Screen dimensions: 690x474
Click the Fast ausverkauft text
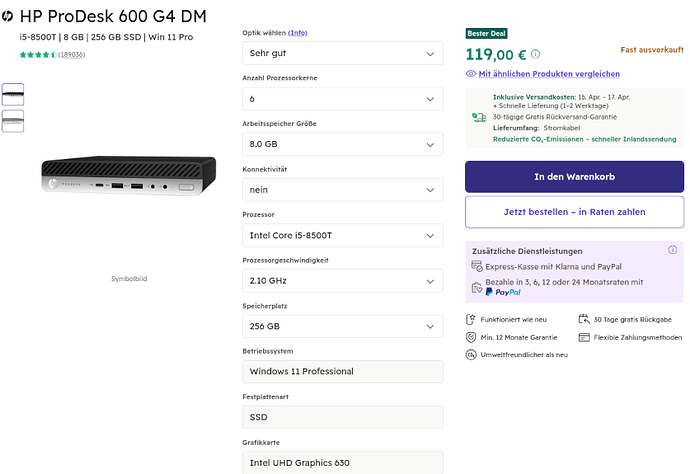(x=652, y=50)
